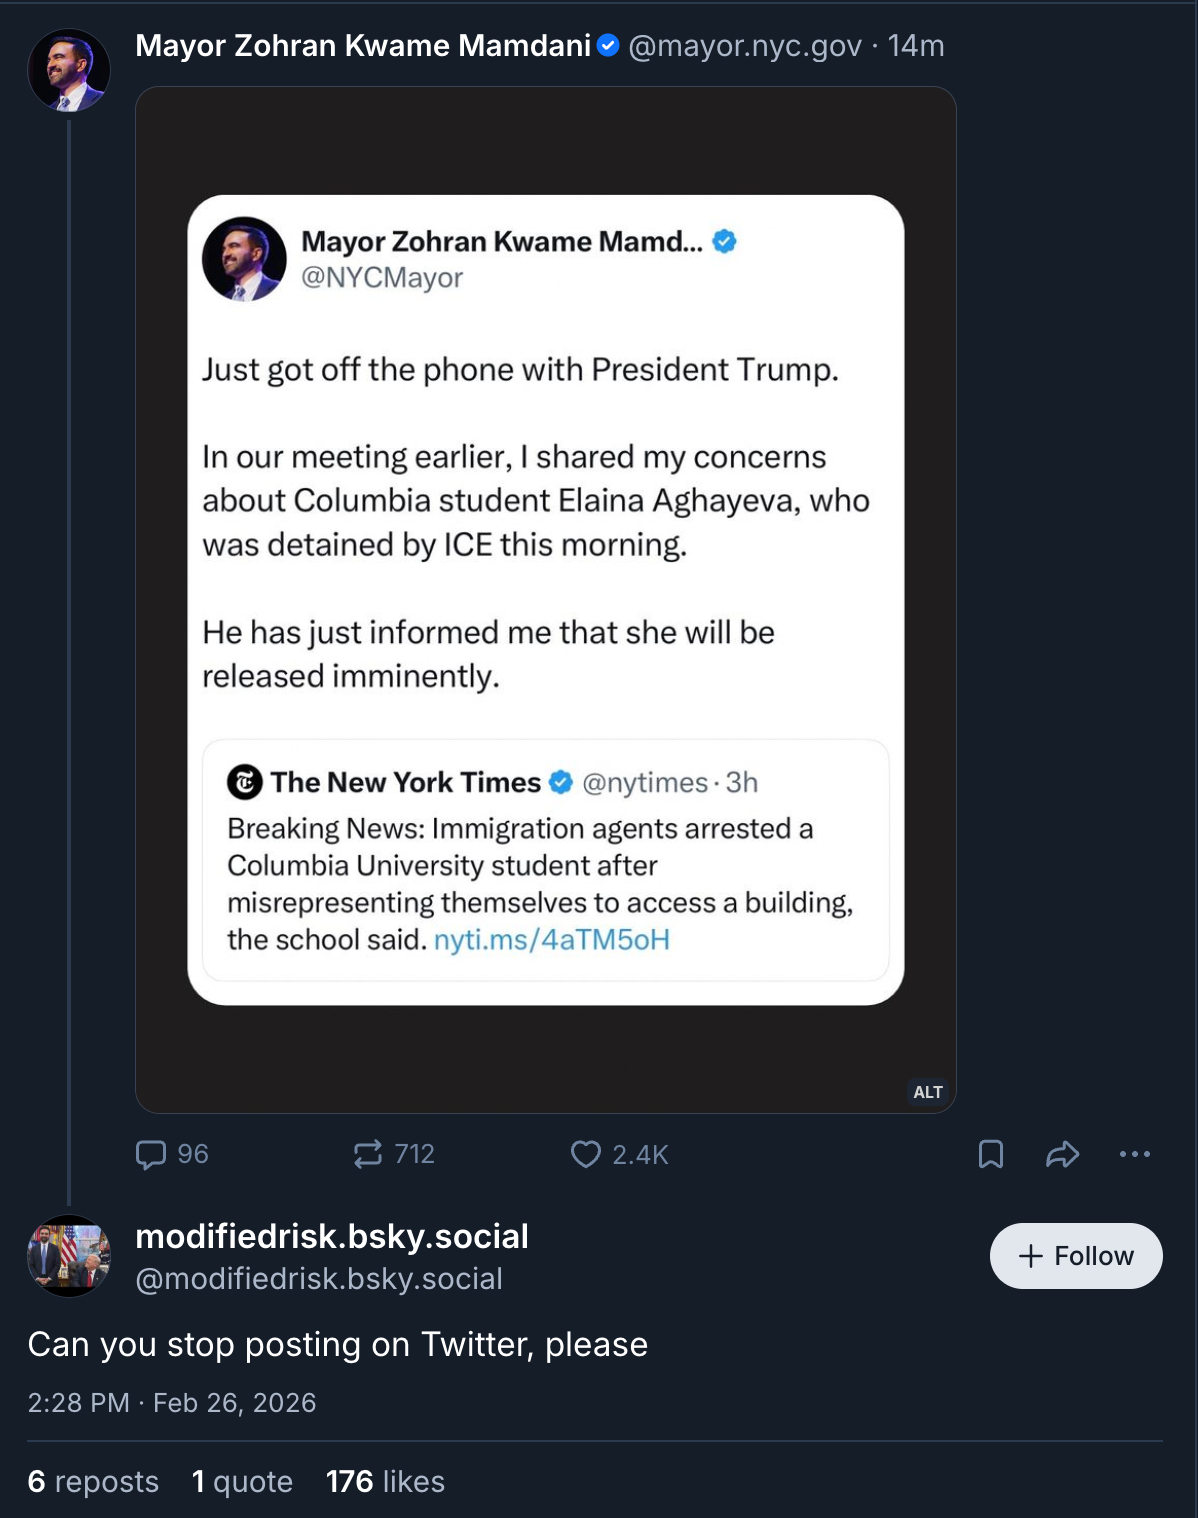Like the post with 2.4K likes
Screen dimensions: 1198x1518
tap(586, 1154)
